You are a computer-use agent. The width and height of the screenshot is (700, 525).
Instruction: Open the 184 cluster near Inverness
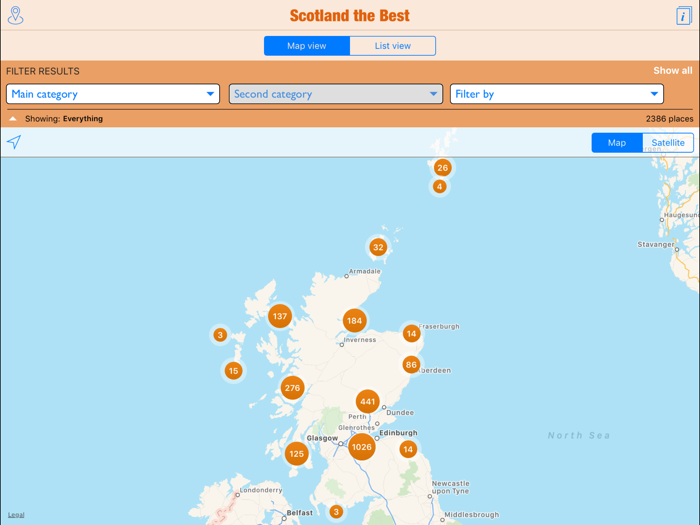tap(354, 321)
